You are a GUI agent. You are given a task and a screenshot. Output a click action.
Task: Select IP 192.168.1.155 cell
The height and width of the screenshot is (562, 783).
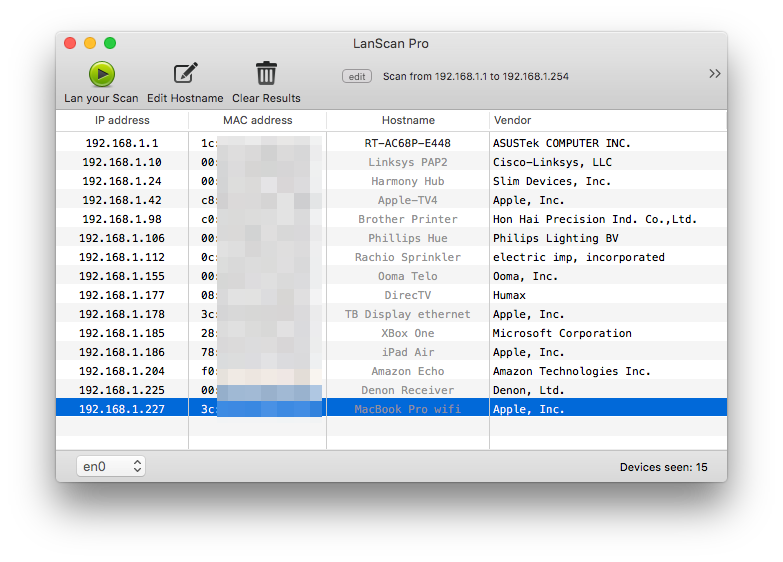point(122,276)
